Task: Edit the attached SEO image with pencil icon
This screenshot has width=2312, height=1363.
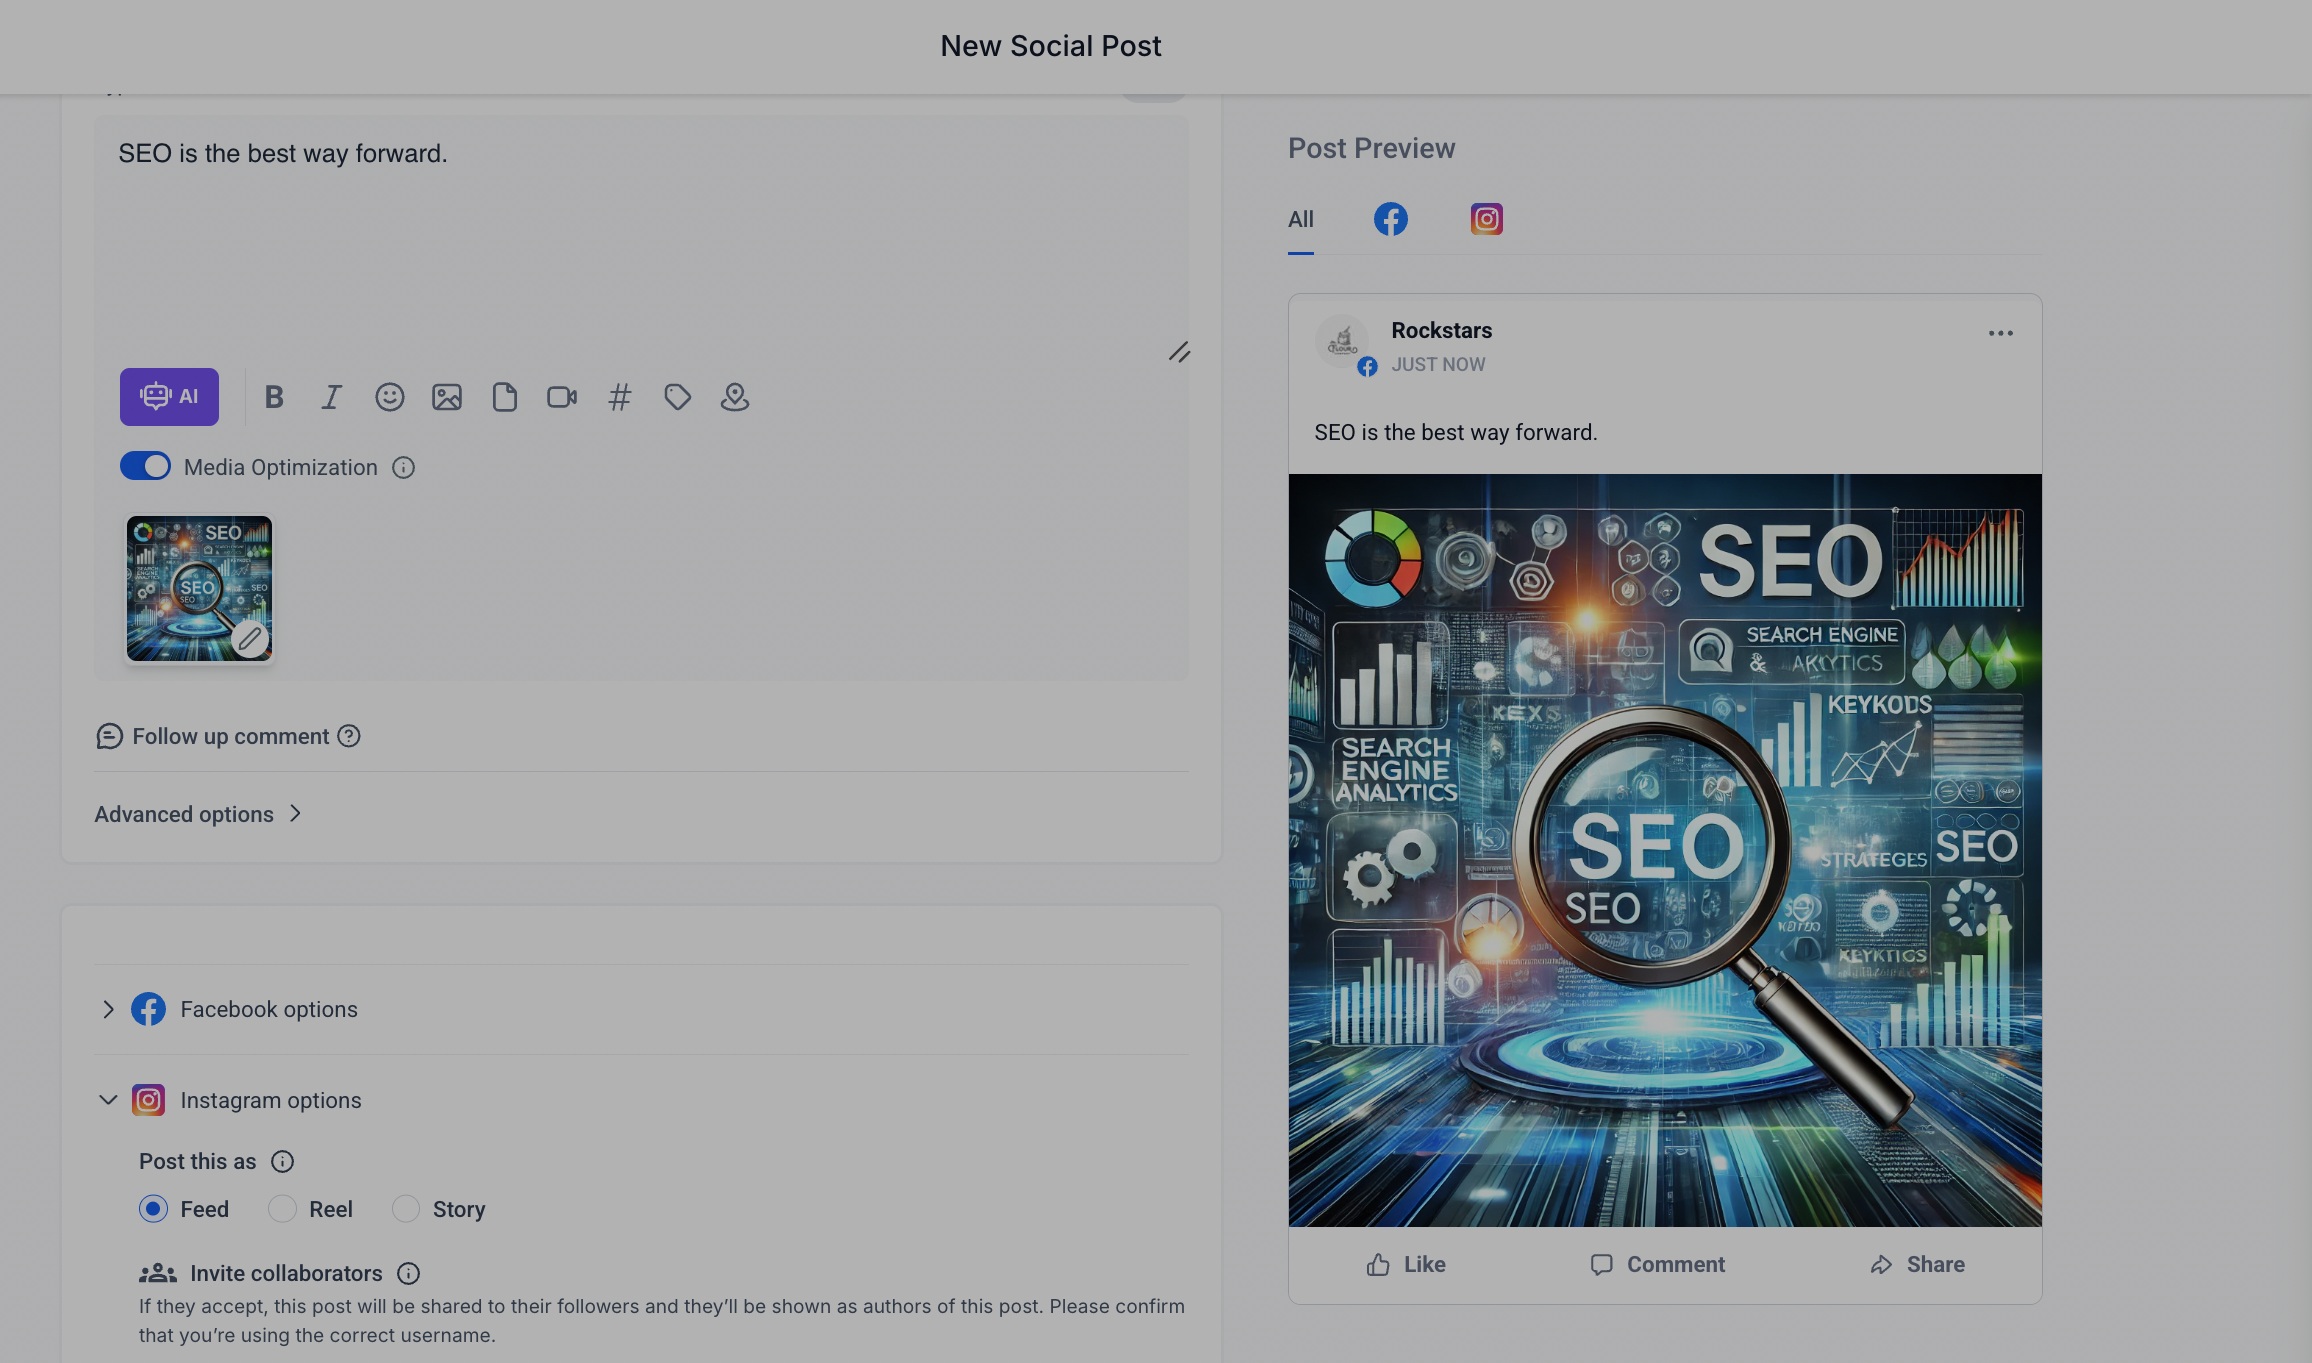Action: (x=250, y=638)
